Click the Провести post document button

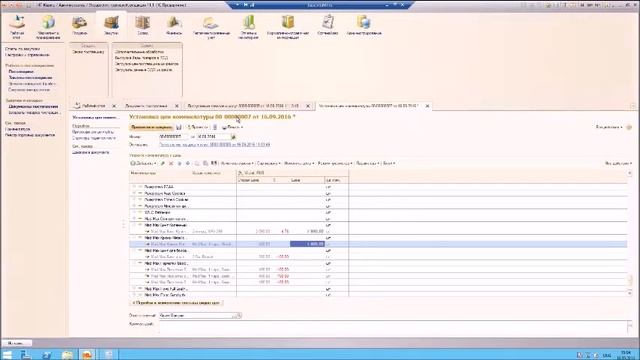pyautogui.click(x=198, y=127)
